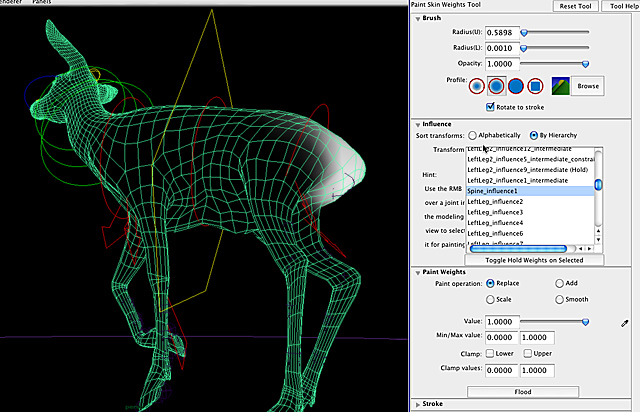Open the Panels menu in the viewport
The image size is (640, 412).
point(42,2)
